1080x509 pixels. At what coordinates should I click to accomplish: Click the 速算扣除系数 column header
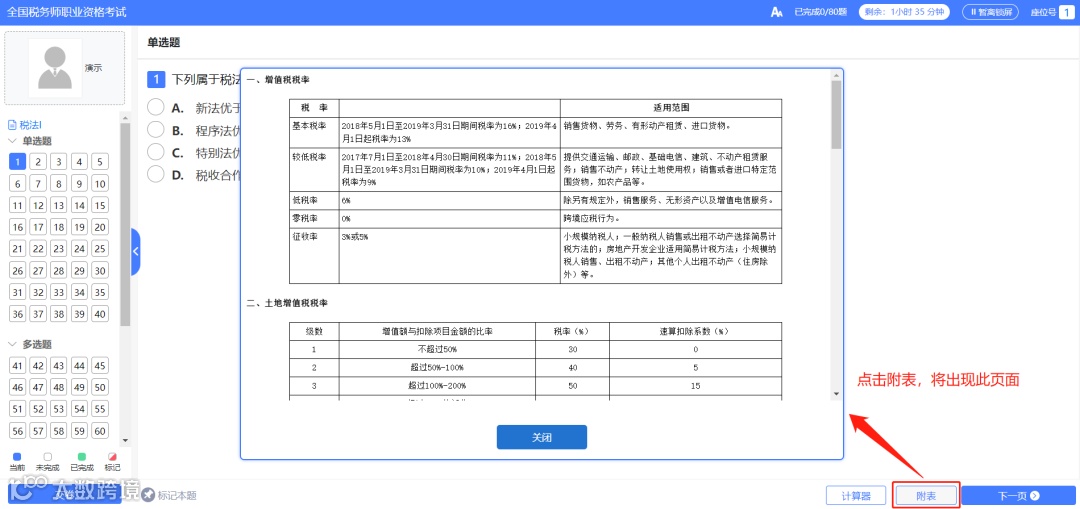pos(696,331)
